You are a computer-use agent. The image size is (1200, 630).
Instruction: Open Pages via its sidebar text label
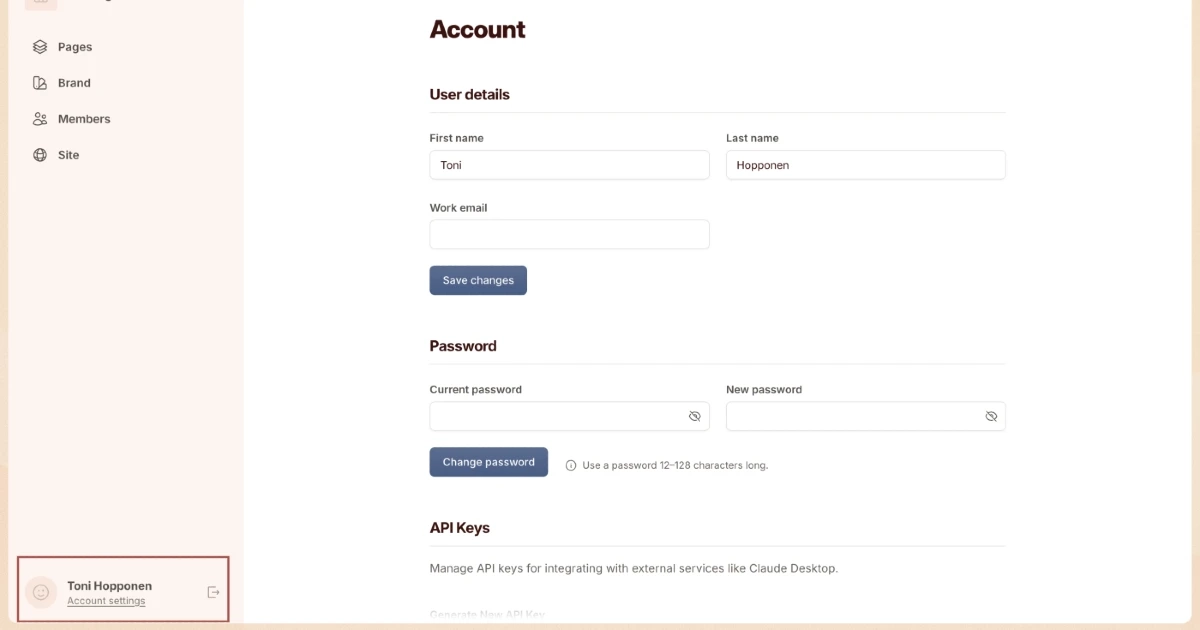point(75,47)
